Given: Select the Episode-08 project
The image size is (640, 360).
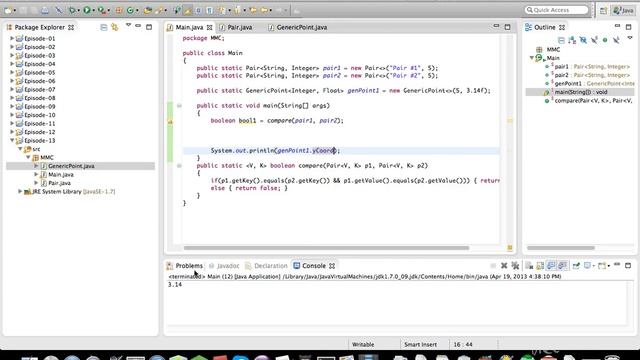Looking at the screenshot, I should point(40,98).
